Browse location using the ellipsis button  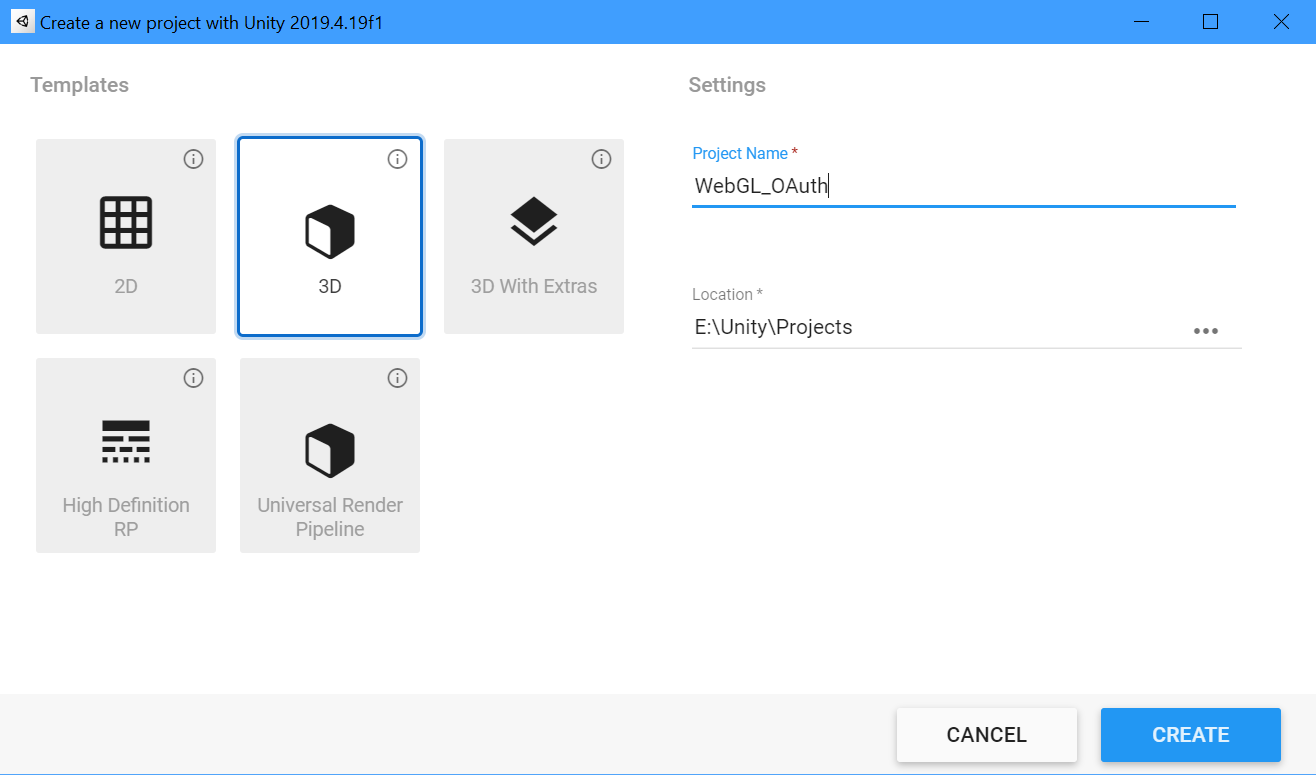pos(1206,331)
